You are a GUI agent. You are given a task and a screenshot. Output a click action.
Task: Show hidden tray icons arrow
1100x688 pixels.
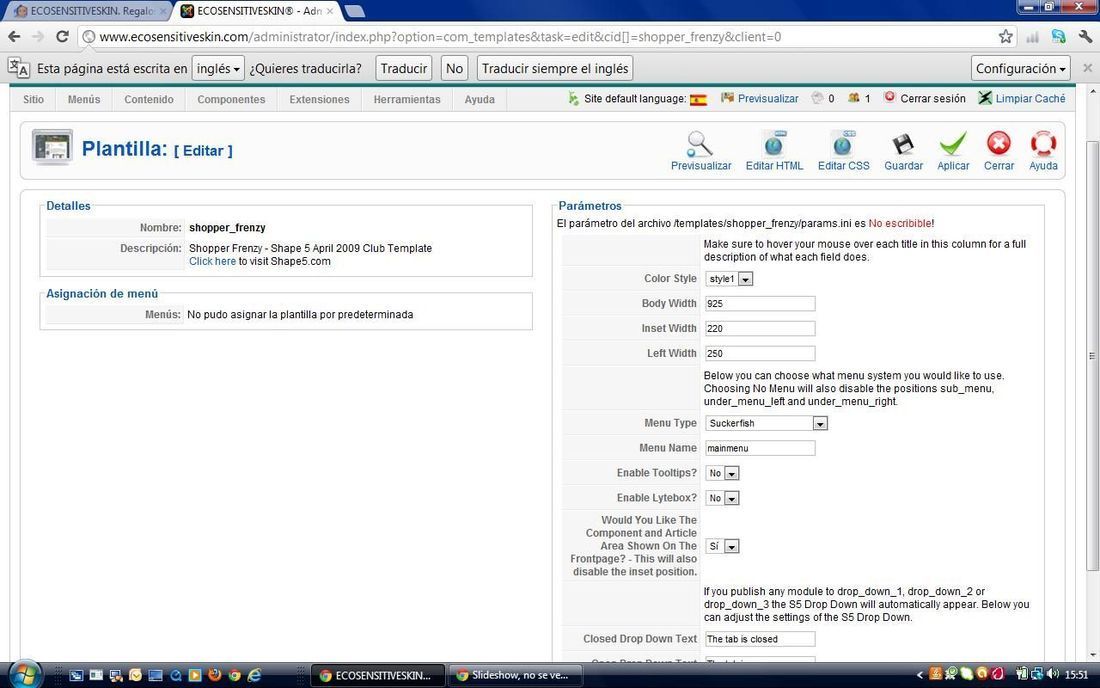pyautogui.click(x=920, y=675)
